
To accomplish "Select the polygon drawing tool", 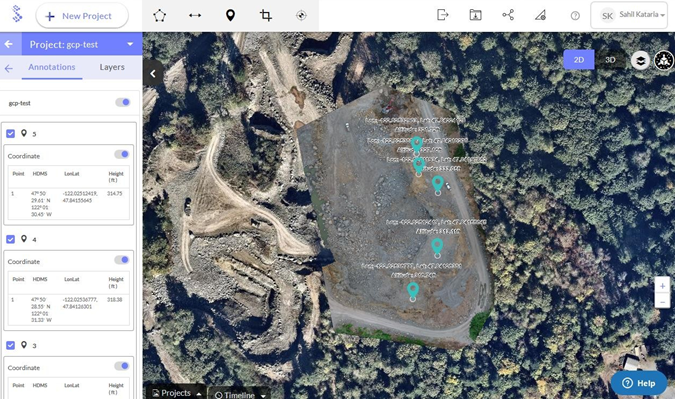I will (x=160, y=16).
